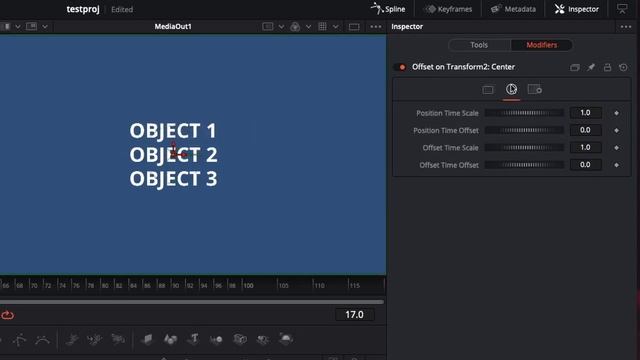Screen dimensions: 640x360
Task: Add an Image Plane 3D node
Action: click(x=147, y=340)
